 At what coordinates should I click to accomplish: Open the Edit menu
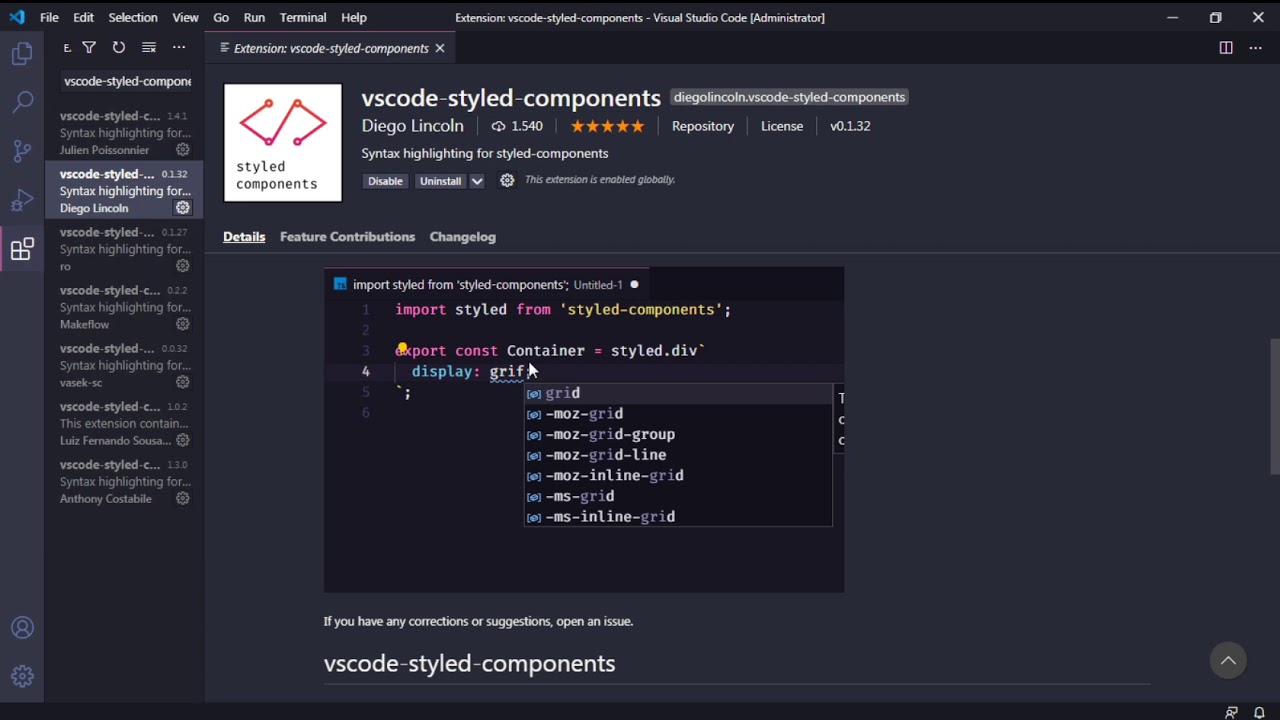pyautogui.click(x=84, y=17)
